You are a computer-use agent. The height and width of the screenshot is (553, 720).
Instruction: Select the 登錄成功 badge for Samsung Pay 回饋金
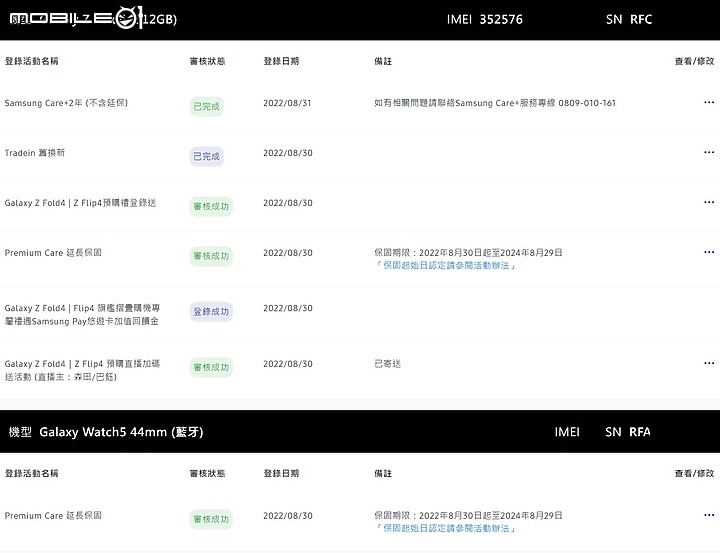click(x=211, y=312)
